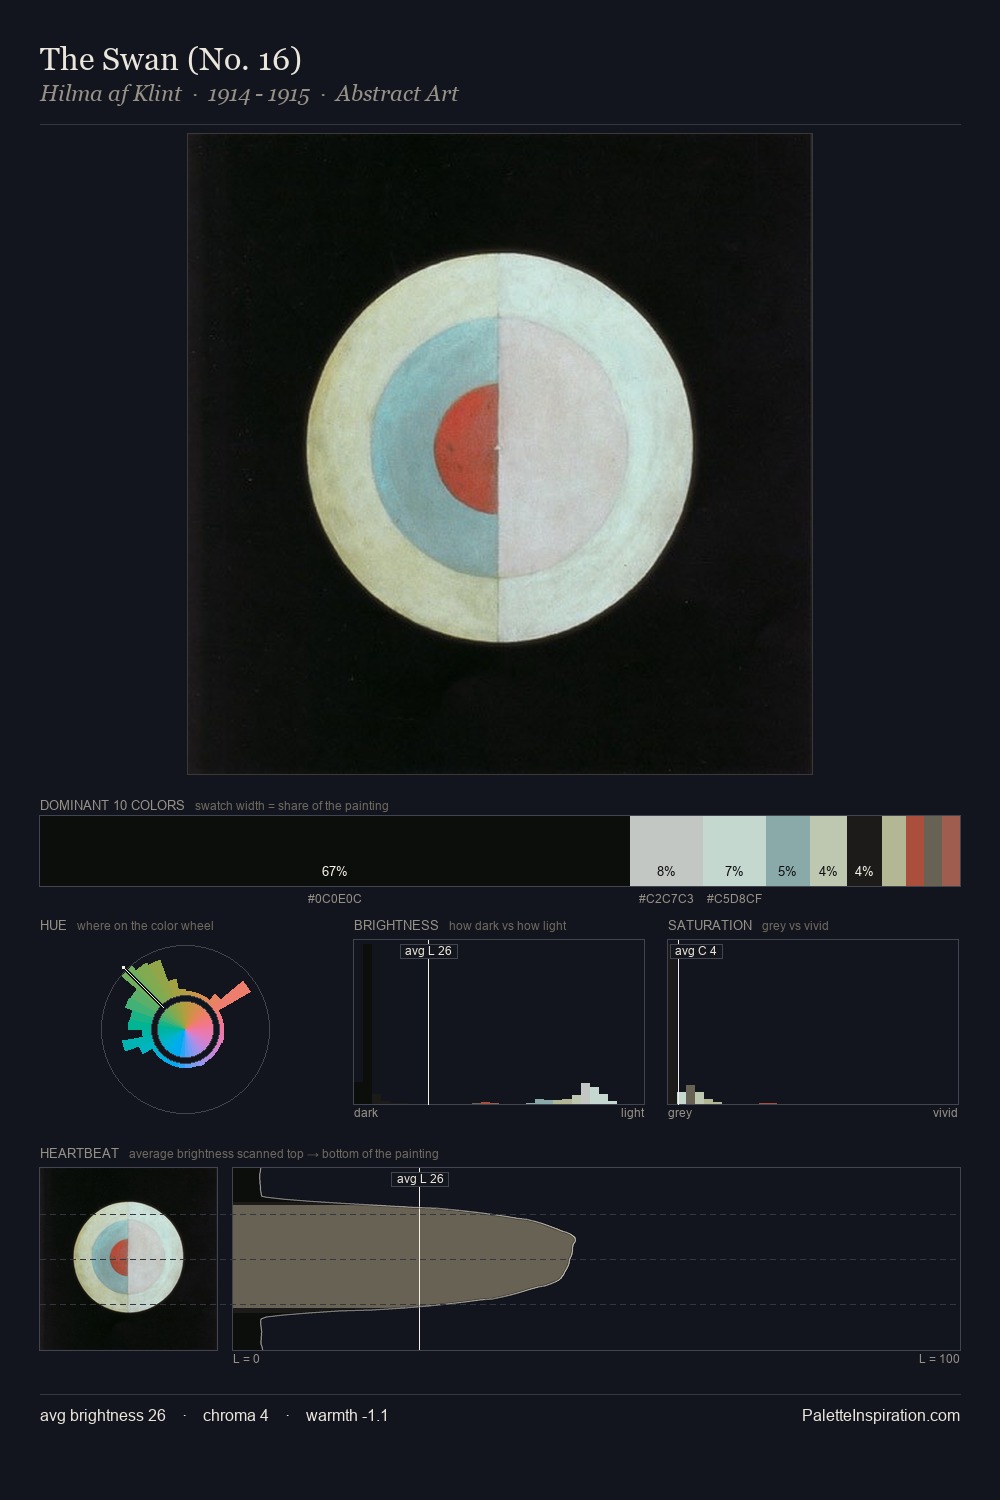The width and height of the screenshot is (1000, 1500).
Task: Click the 'SATURATION' section heading
Action: point(710,925)
